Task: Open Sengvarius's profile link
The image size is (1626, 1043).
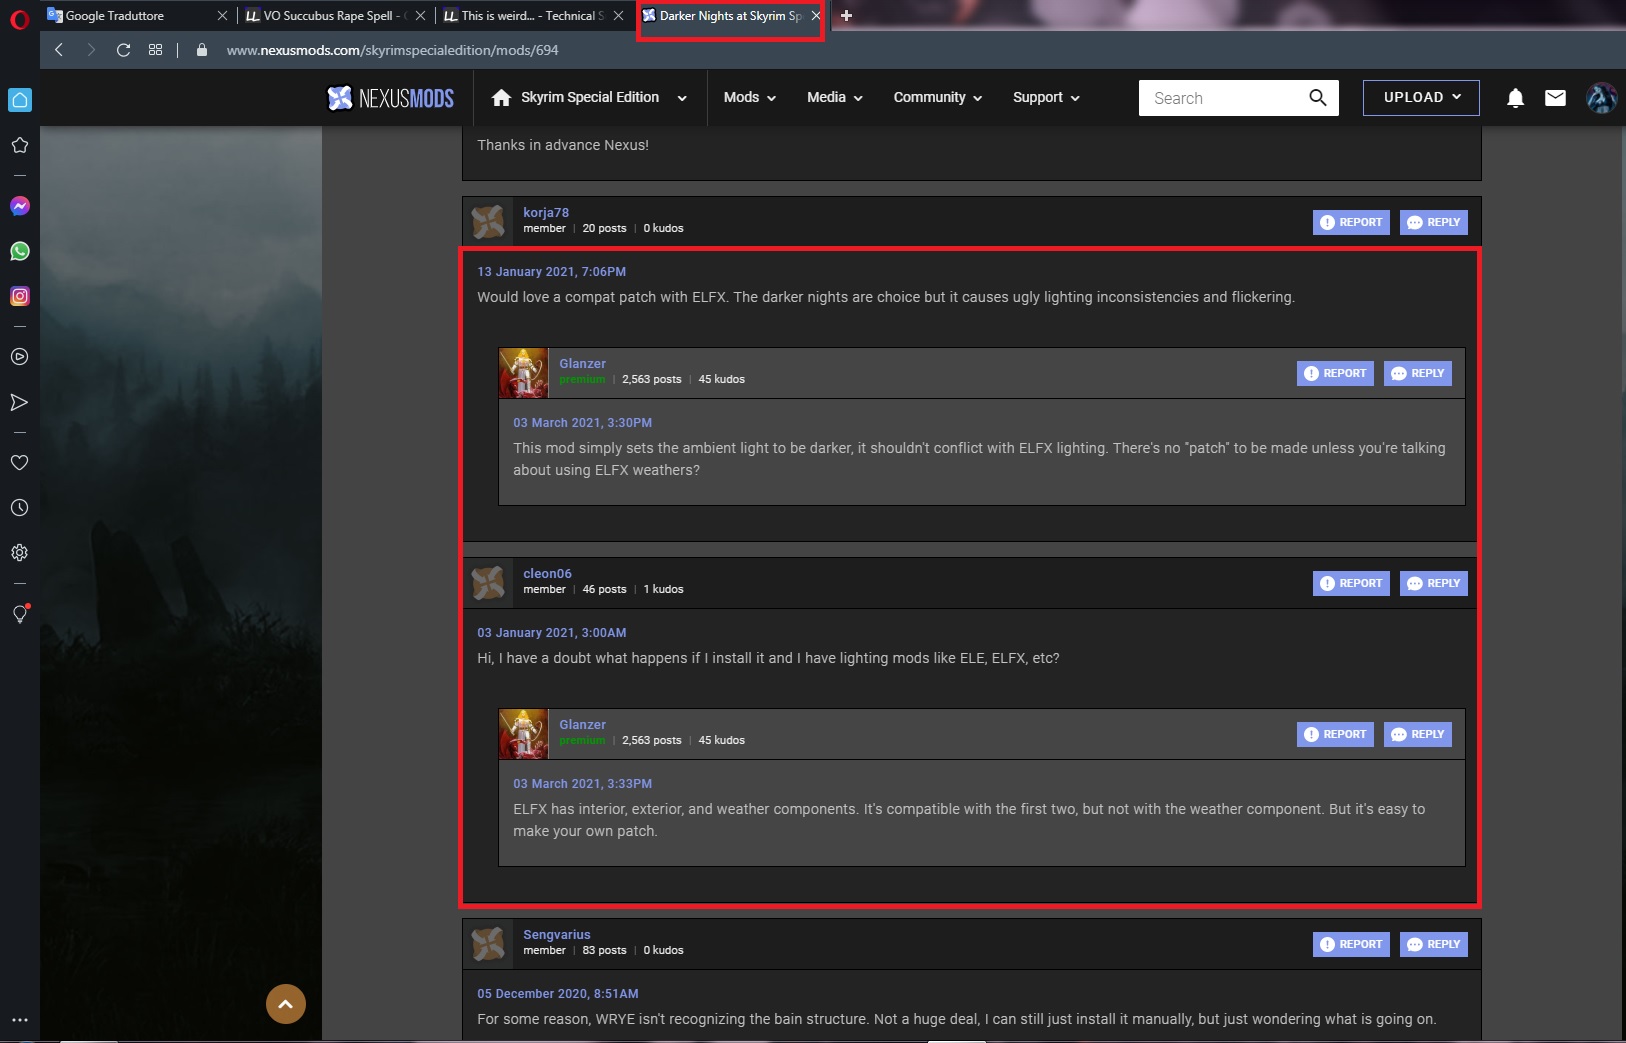Action: [557, 934]
